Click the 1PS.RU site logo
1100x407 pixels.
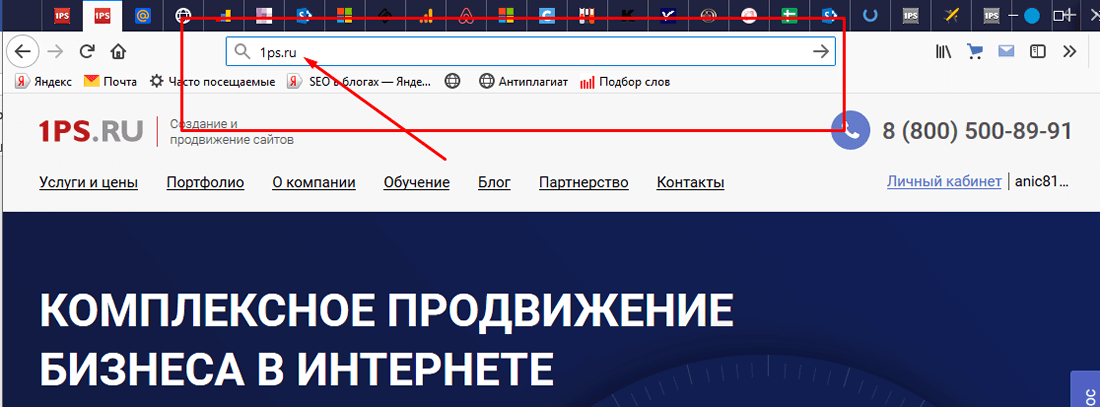(91, 131)
